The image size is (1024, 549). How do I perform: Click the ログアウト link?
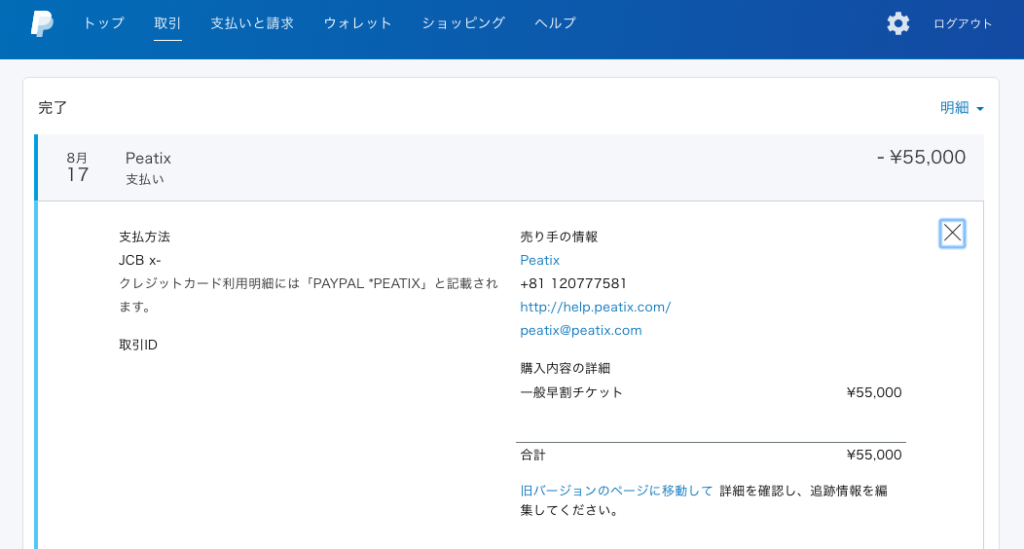click(x=963, y=24)
